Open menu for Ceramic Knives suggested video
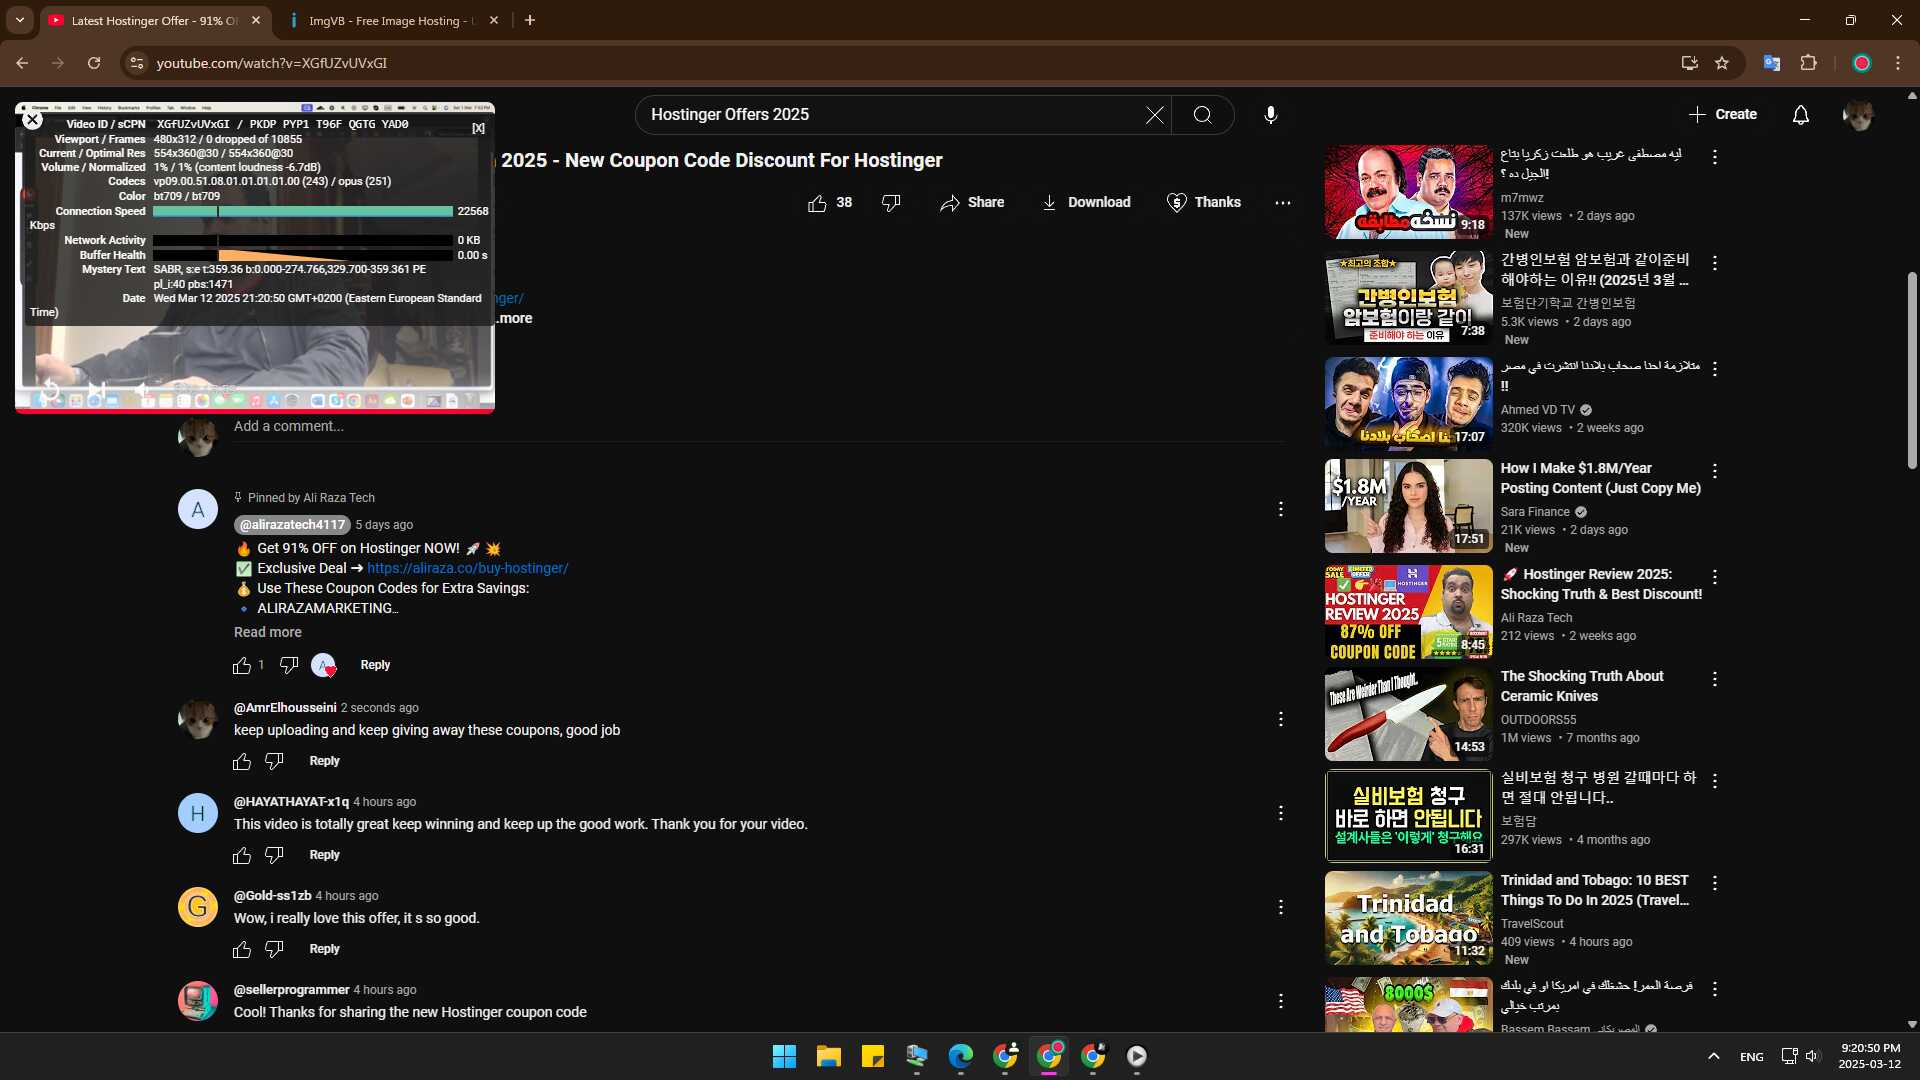Image resolution: width=1920 pixels, height=1080 pixels. (x=1715, y=679)
